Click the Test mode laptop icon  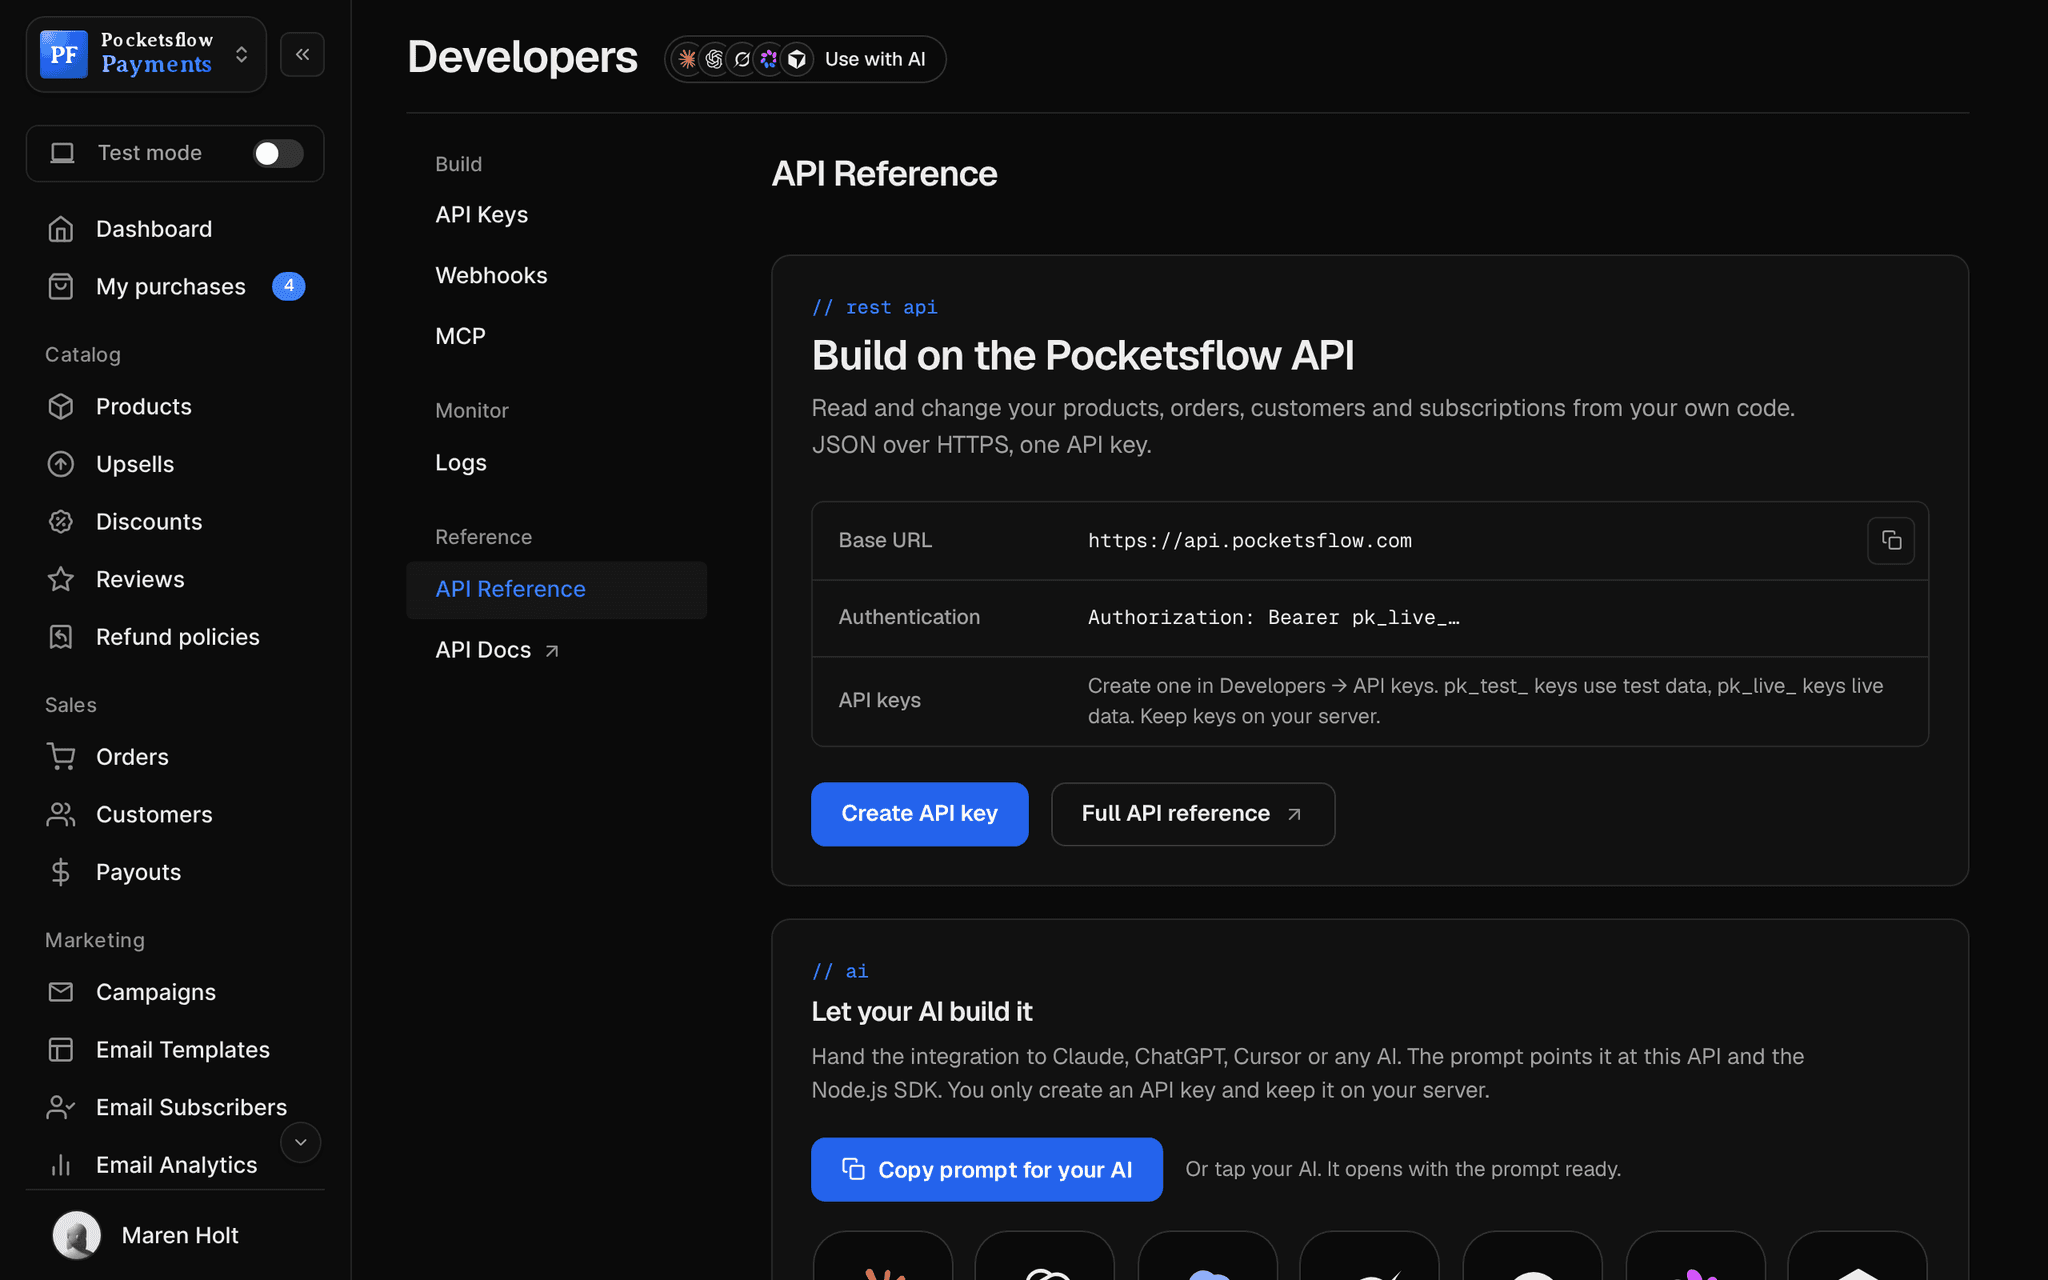[63, 153]
